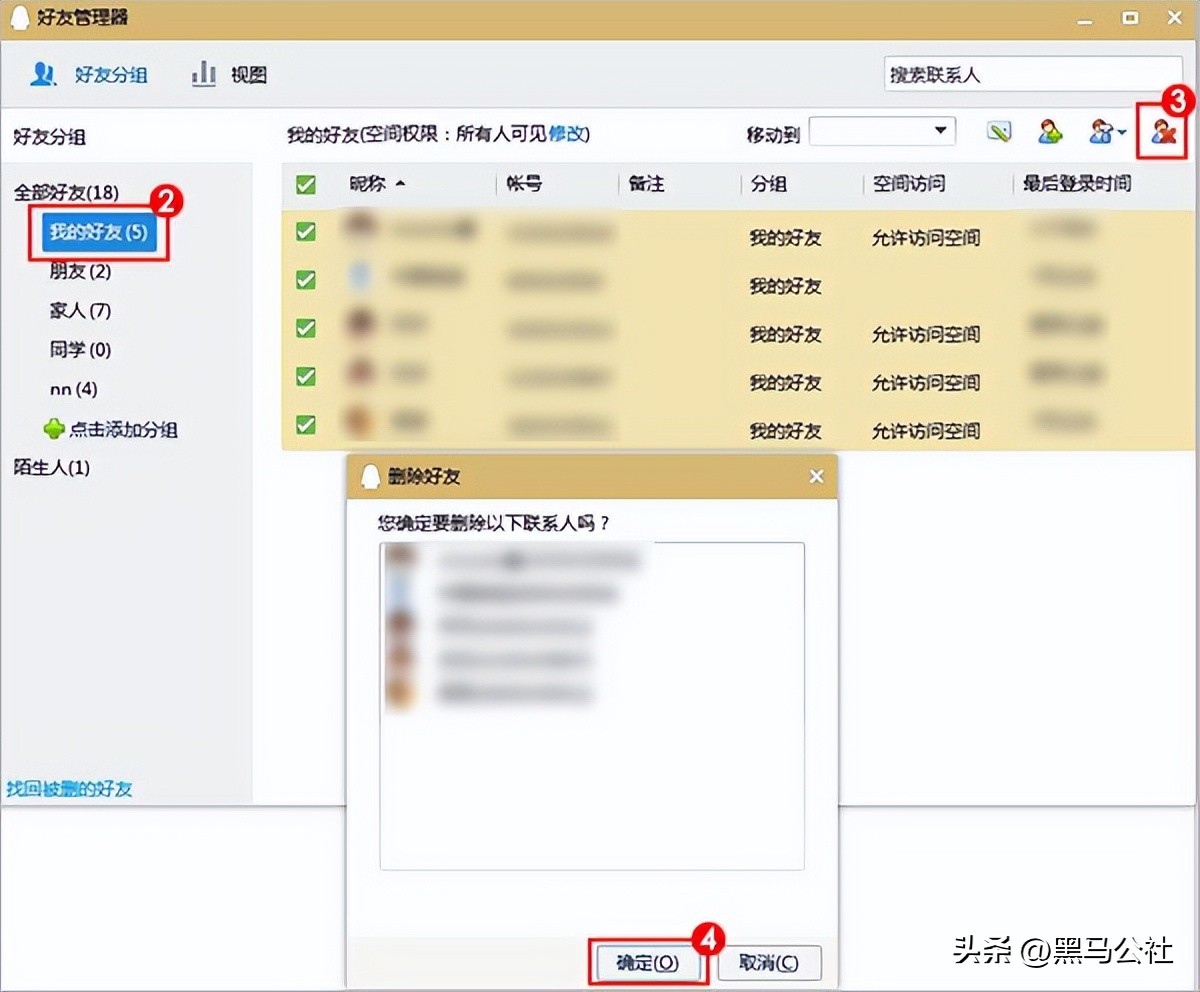Viewport: 1200px width, 992px height.
Task: Select the 陌生人(1) group
Action: coord(52,467)
